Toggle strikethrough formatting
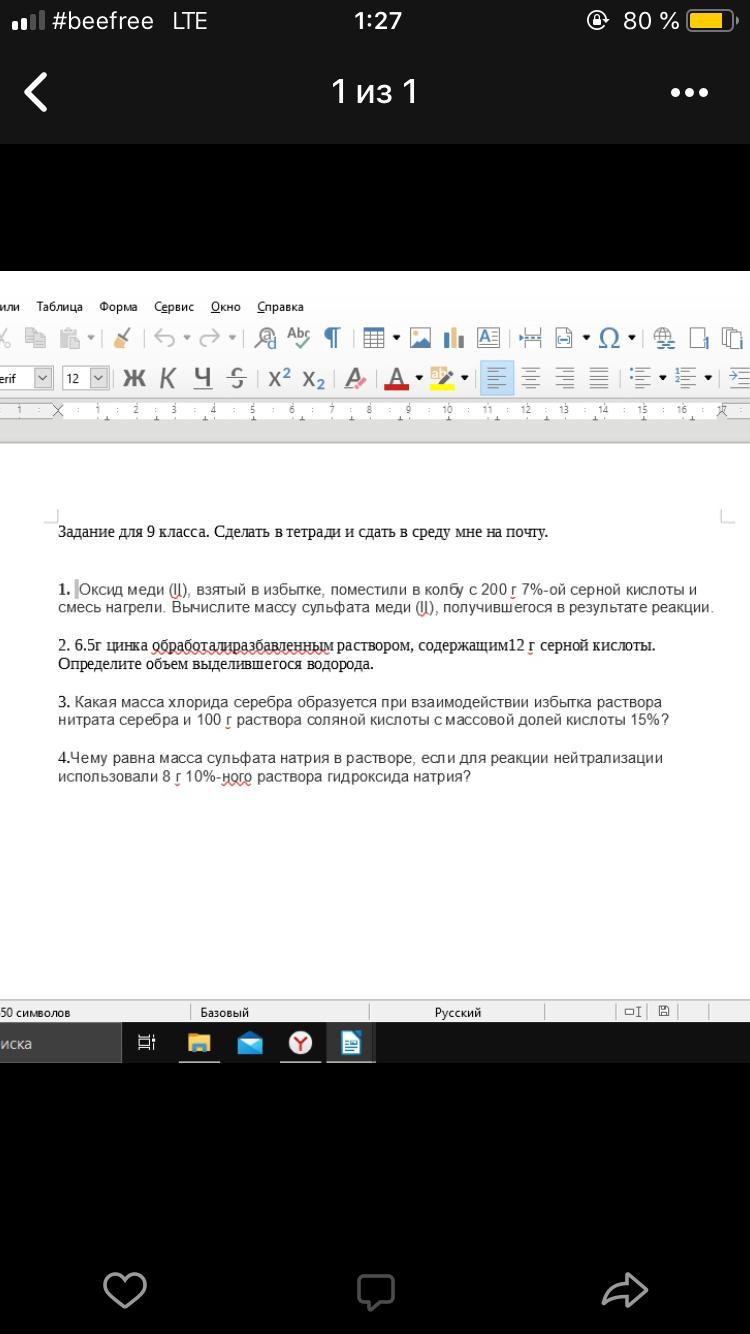750x1334 pixels. click(x=237, y=378)
